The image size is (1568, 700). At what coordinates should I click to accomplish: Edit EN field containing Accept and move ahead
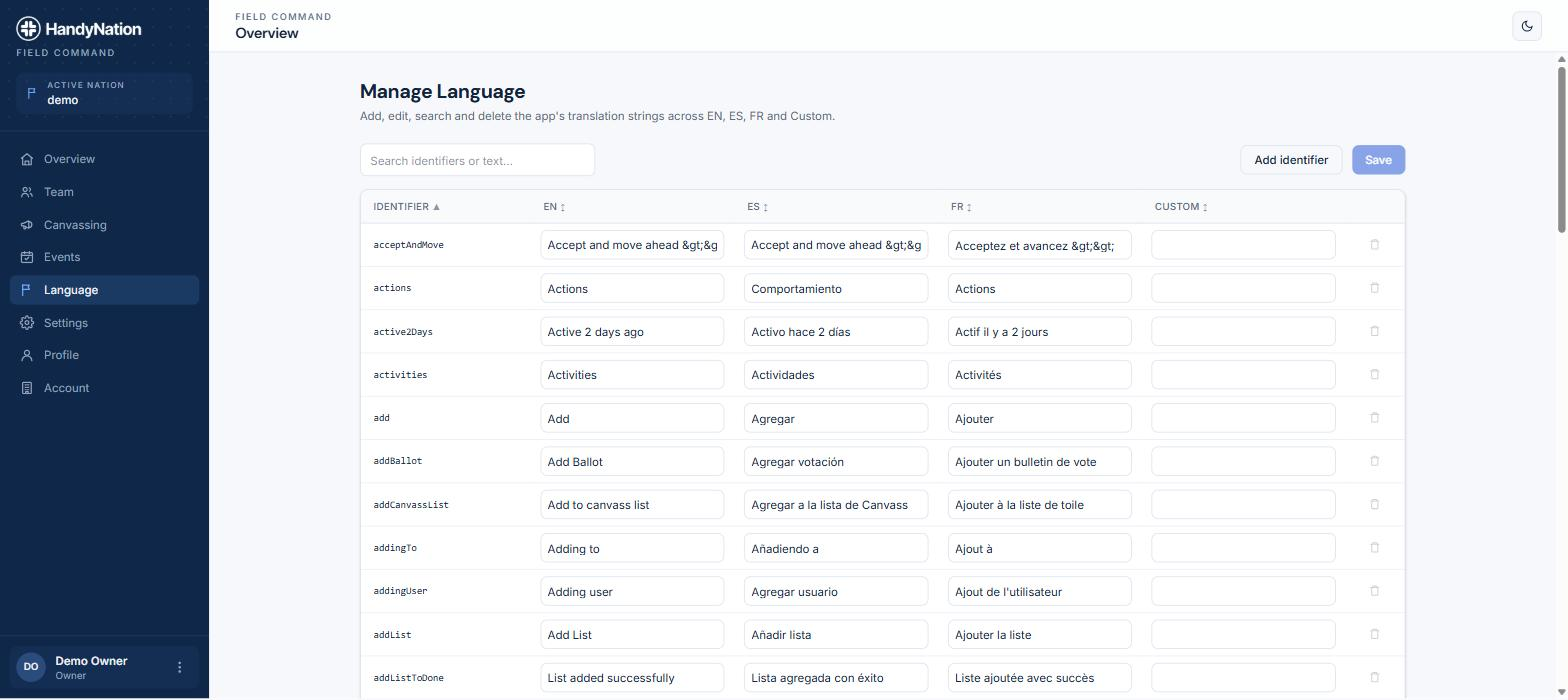point(632,245)
